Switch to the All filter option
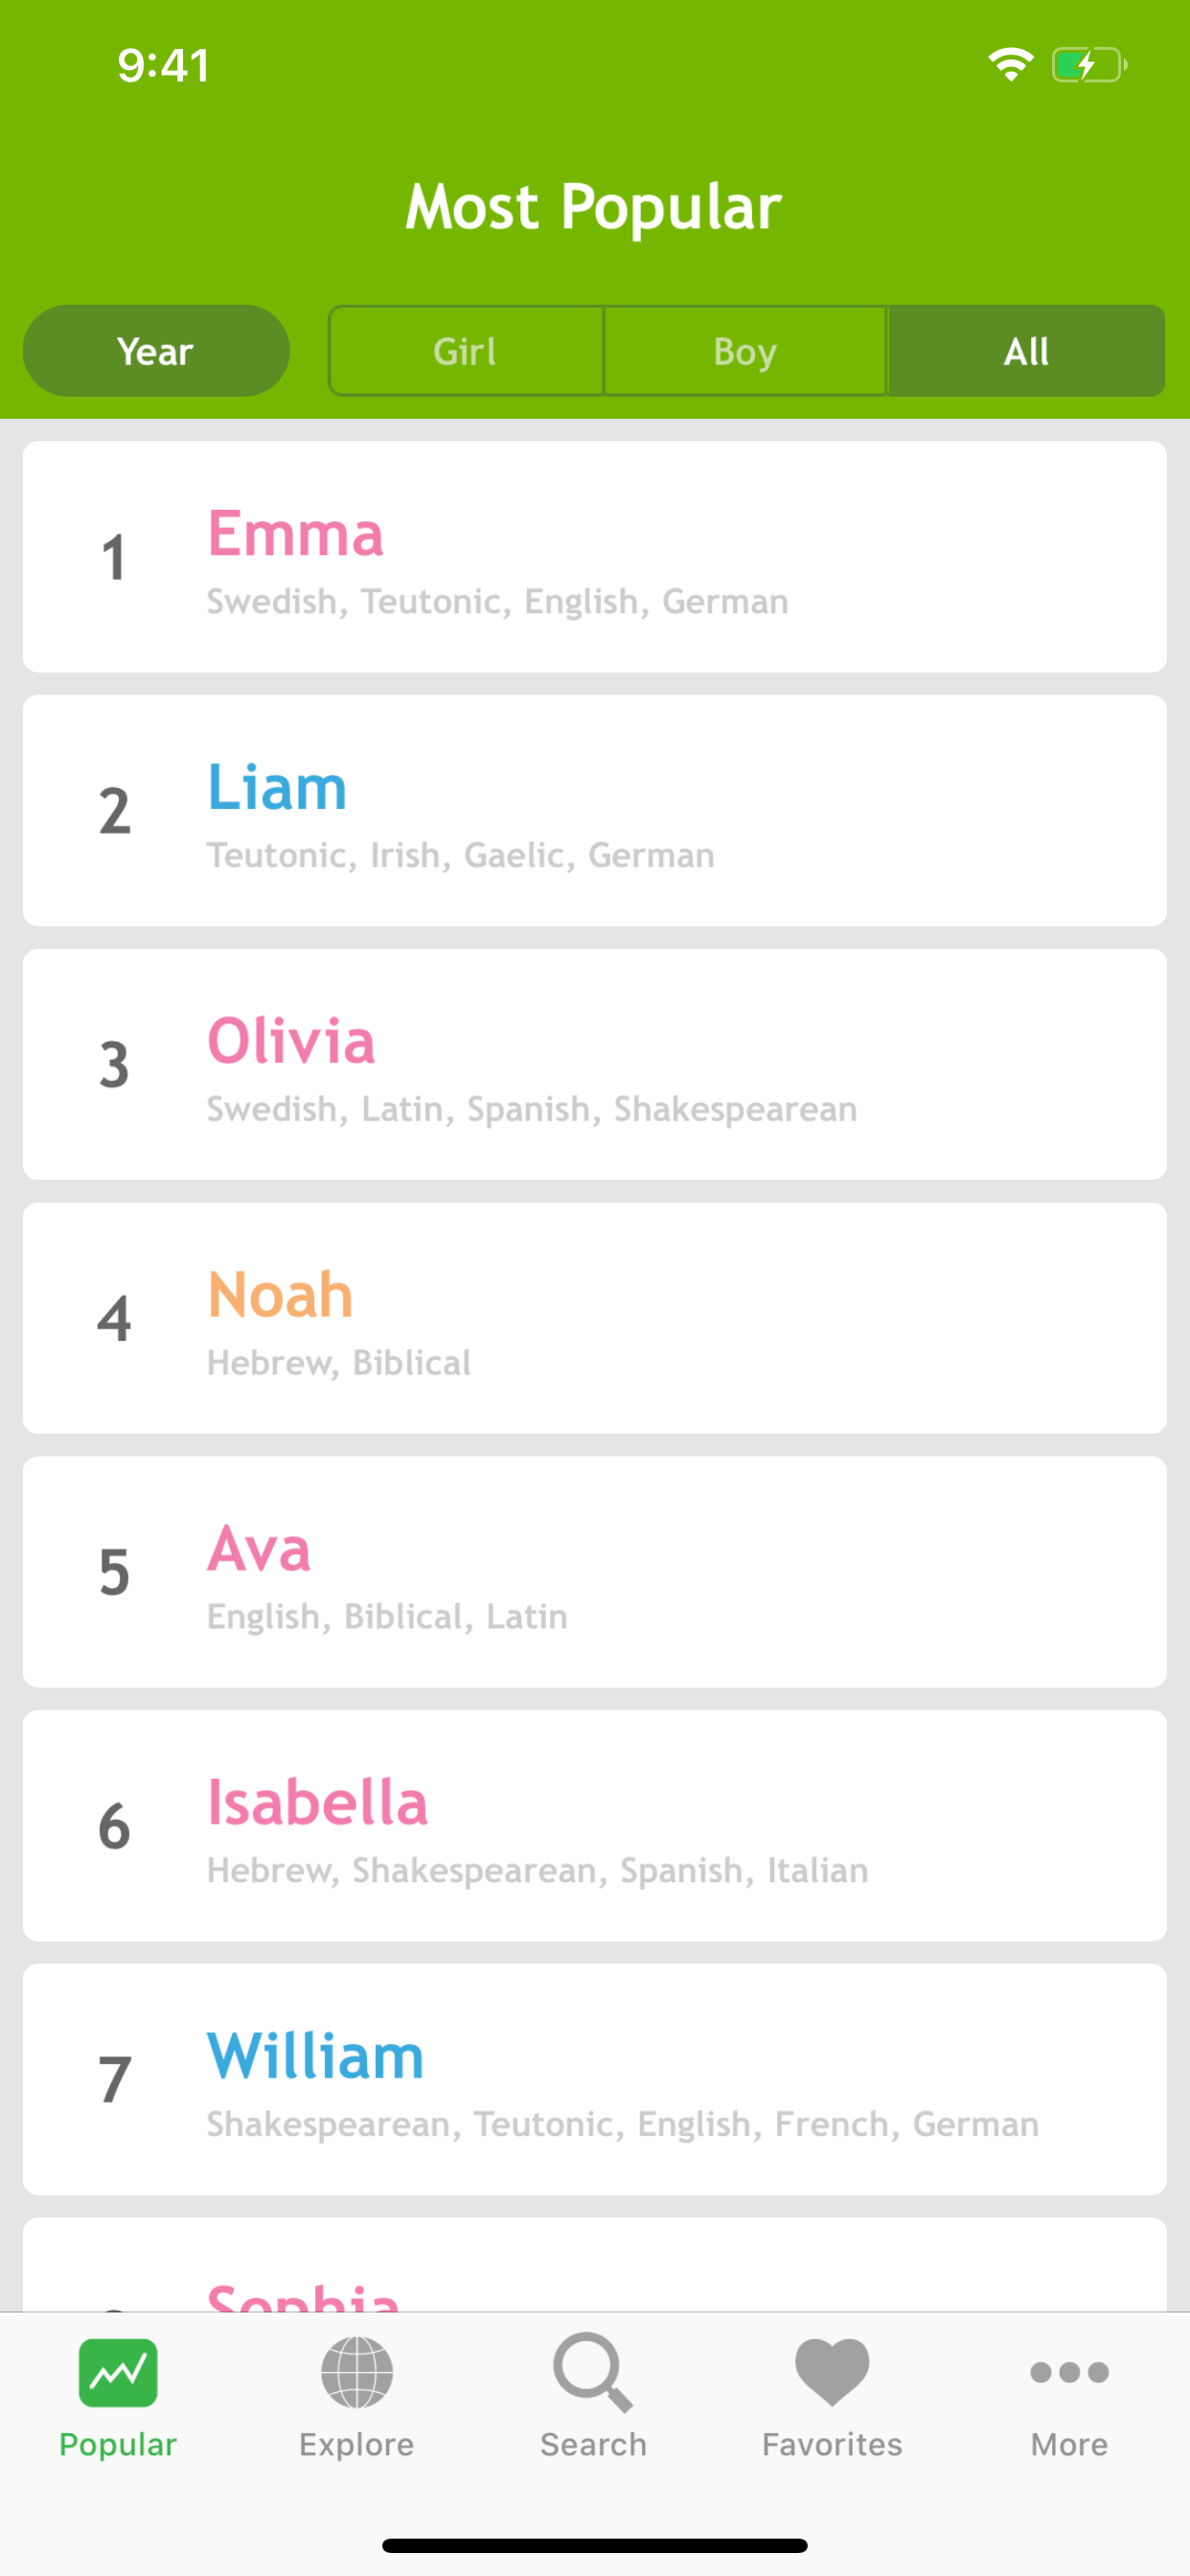This screenshot has height=2576, width=1190. point(1025,350)
